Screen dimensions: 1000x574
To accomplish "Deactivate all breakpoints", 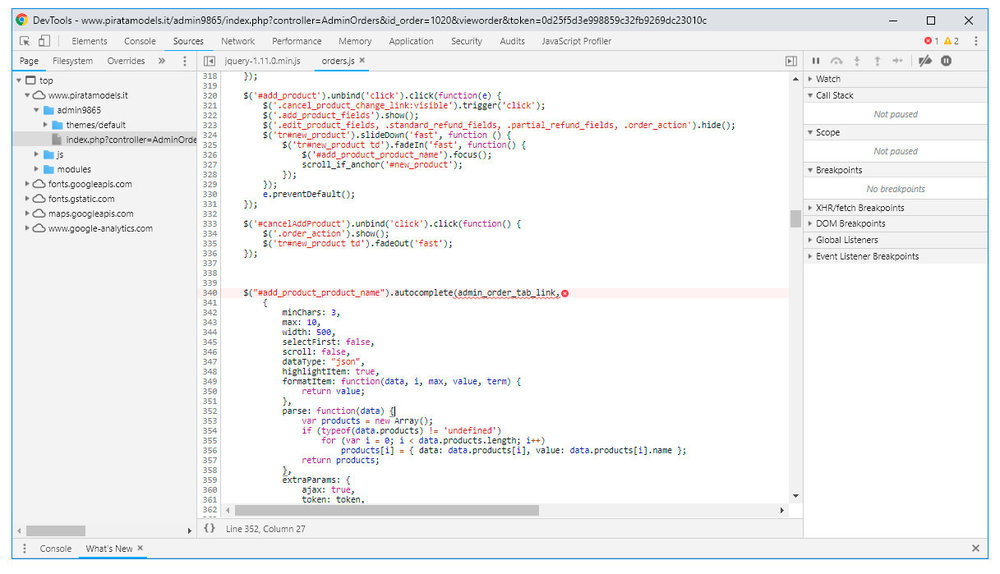I will pyautogui.click(x=925, y=61).
